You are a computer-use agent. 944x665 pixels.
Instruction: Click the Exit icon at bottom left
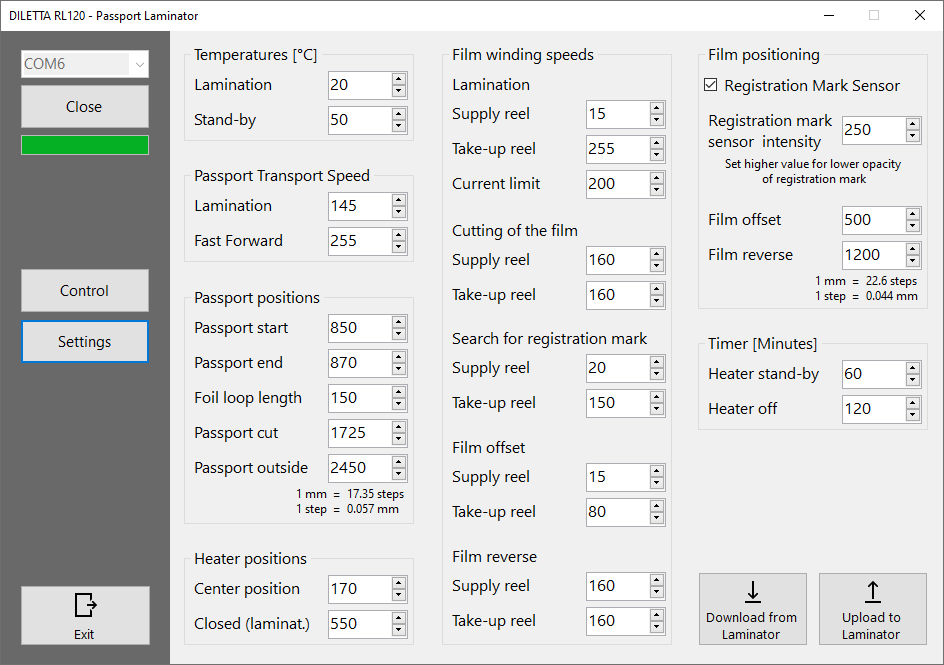coord(84,605)
